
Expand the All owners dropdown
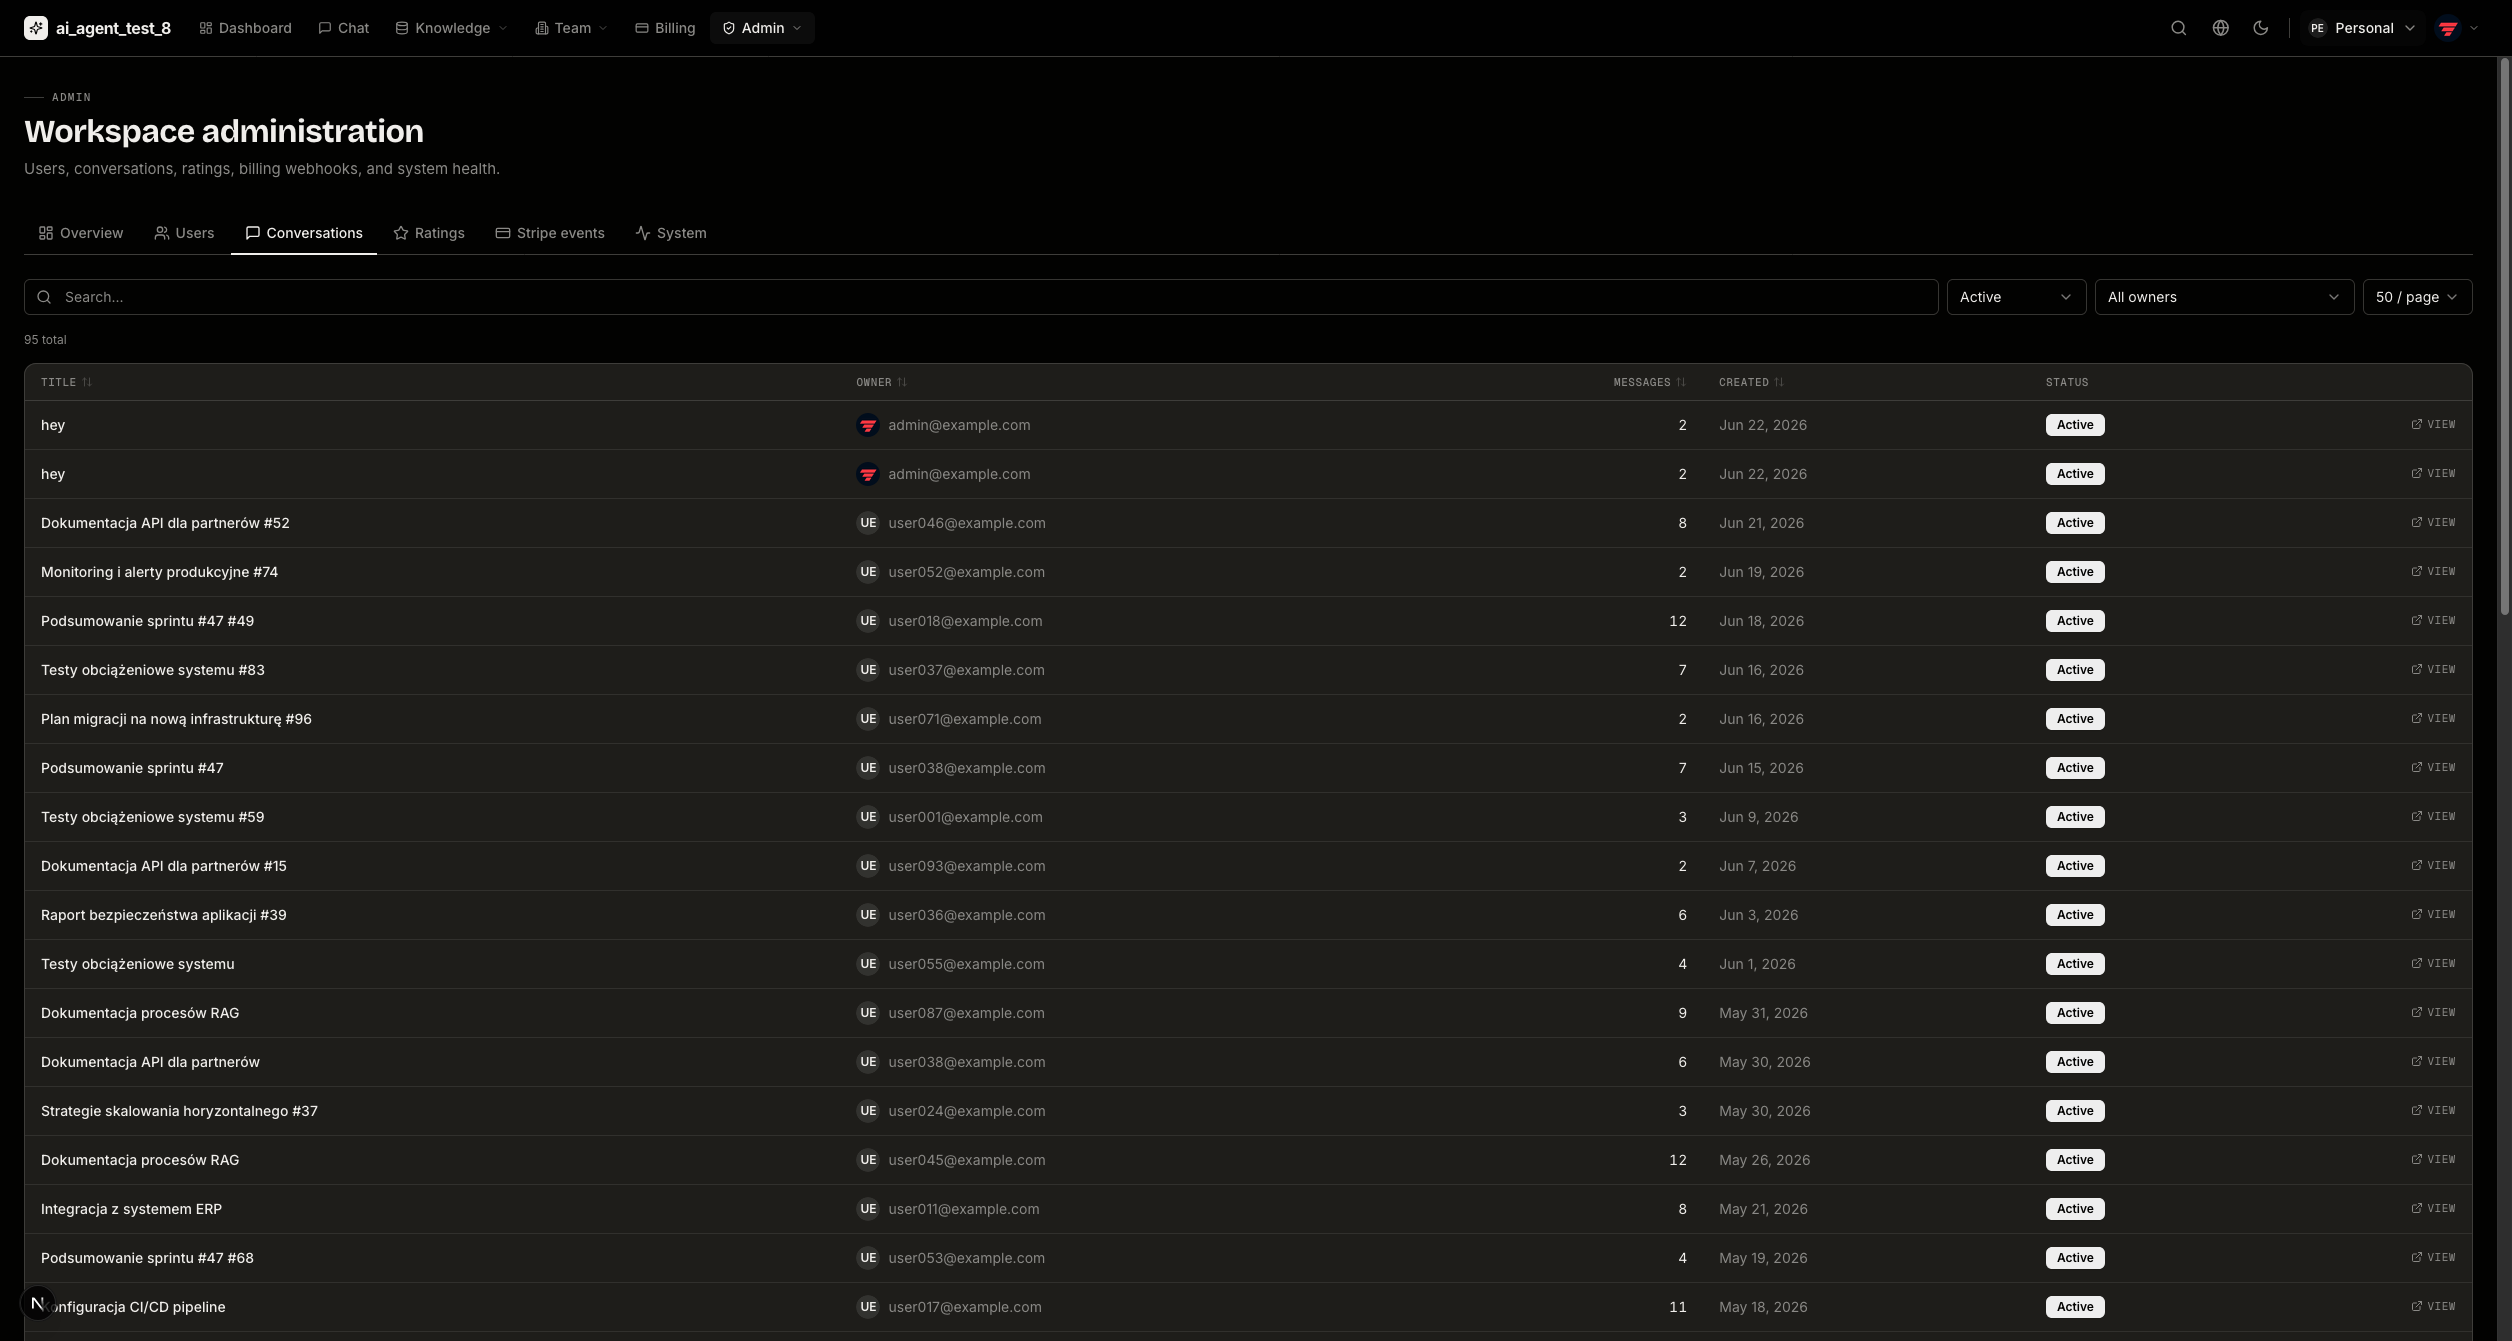pyautogui.click(x=2224, y=297)
